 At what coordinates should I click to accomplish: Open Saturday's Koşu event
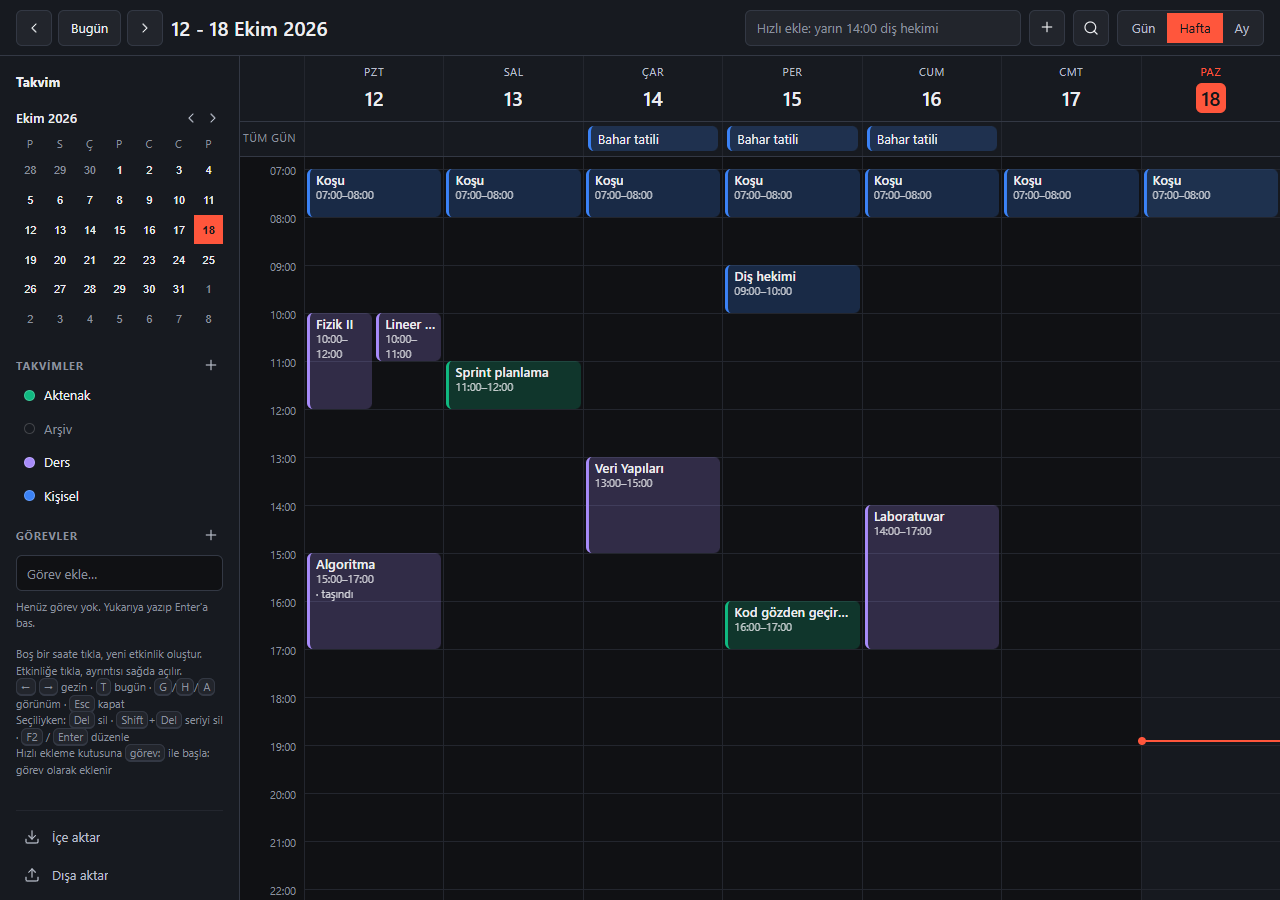(1072, 193)
